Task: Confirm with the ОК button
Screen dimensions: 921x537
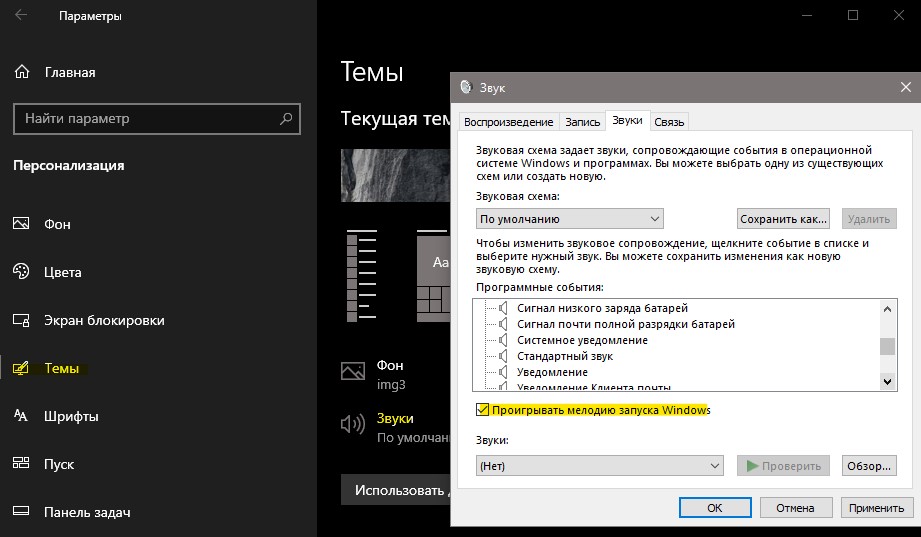Action: click(x=715, y=508)
